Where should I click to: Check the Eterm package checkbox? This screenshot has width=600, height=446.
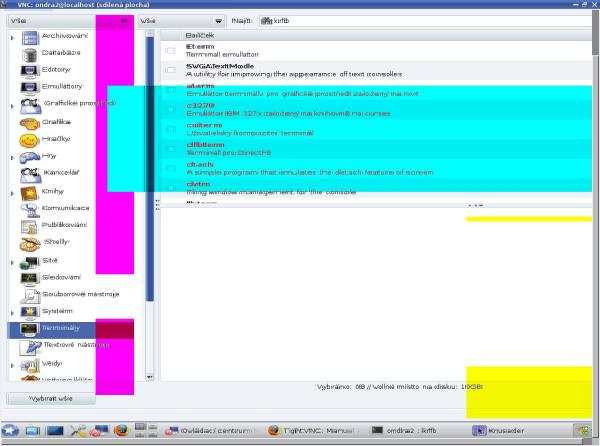click(170, 50)
